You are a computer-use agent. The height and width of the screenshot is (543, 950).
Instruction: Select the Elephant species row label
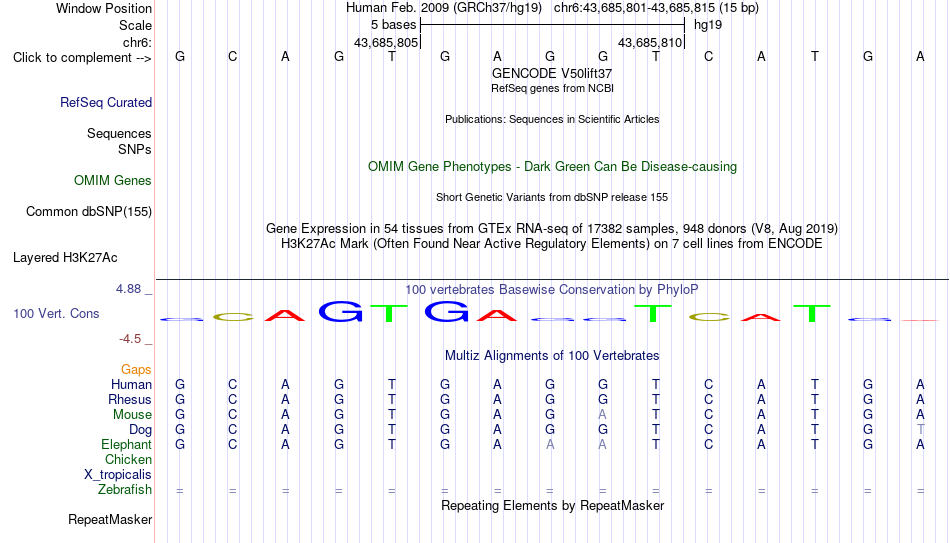[127, 444]
